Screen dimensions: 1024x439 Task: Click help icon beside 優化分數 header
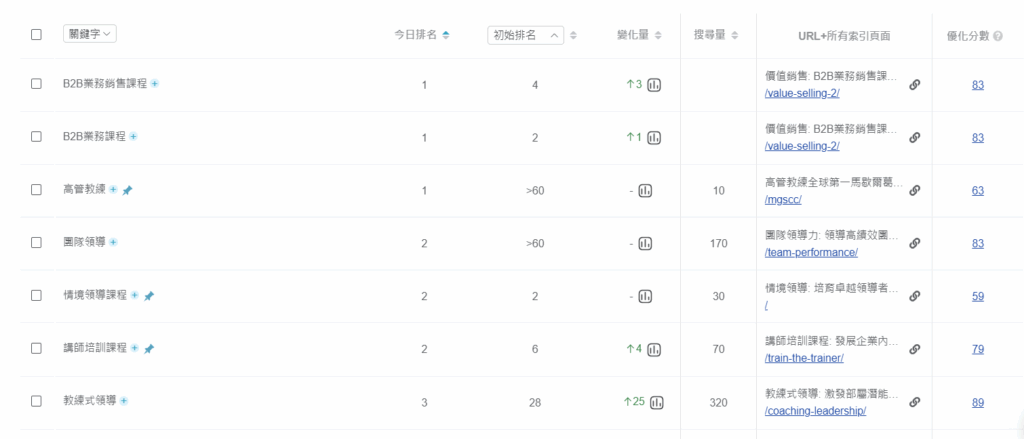click(x=998, y=37)
